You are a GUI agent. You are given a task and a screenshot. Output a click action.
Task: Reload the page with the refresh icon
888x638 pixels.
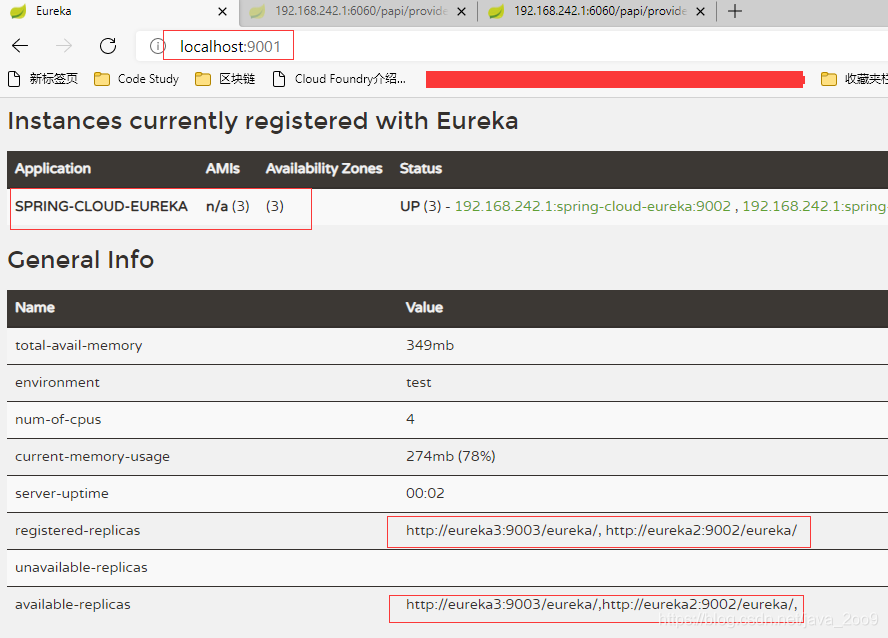pos(108,46)
